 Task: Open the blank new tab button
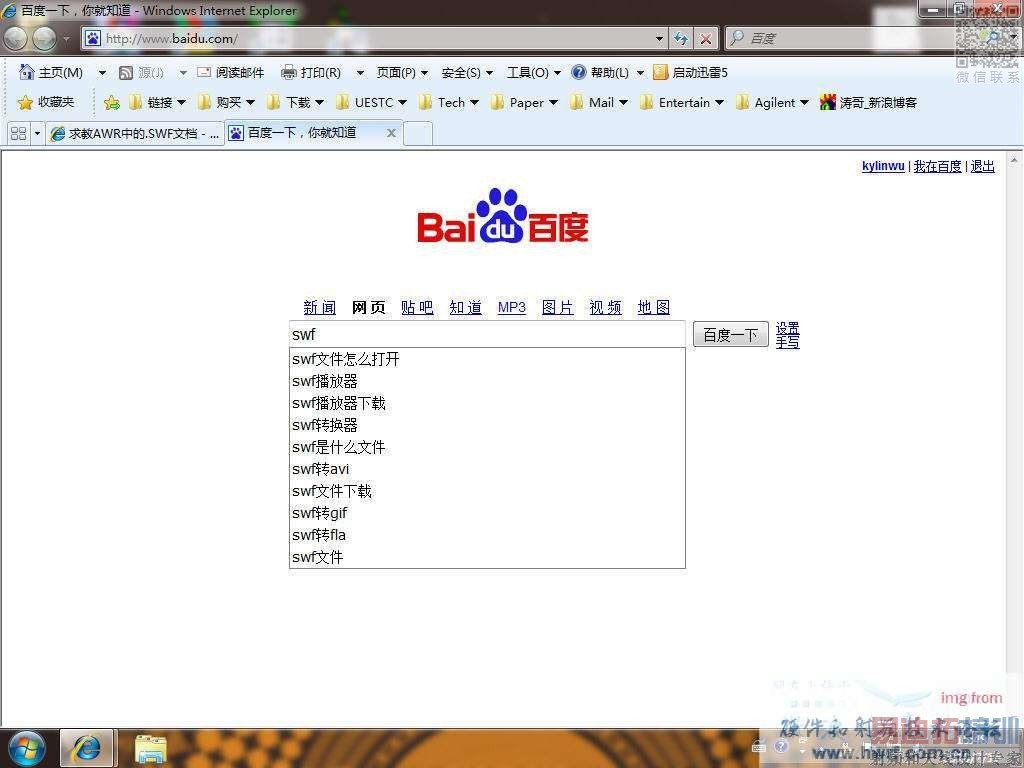418,133
